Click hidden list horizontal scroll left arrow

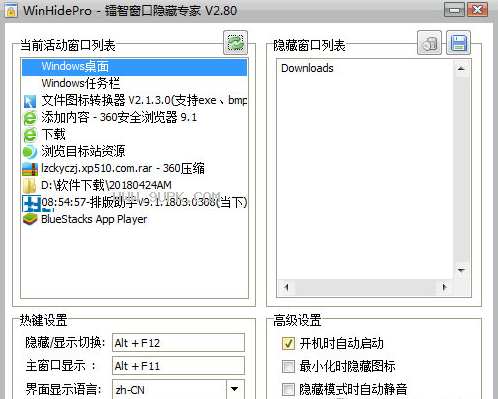(286, 287)
